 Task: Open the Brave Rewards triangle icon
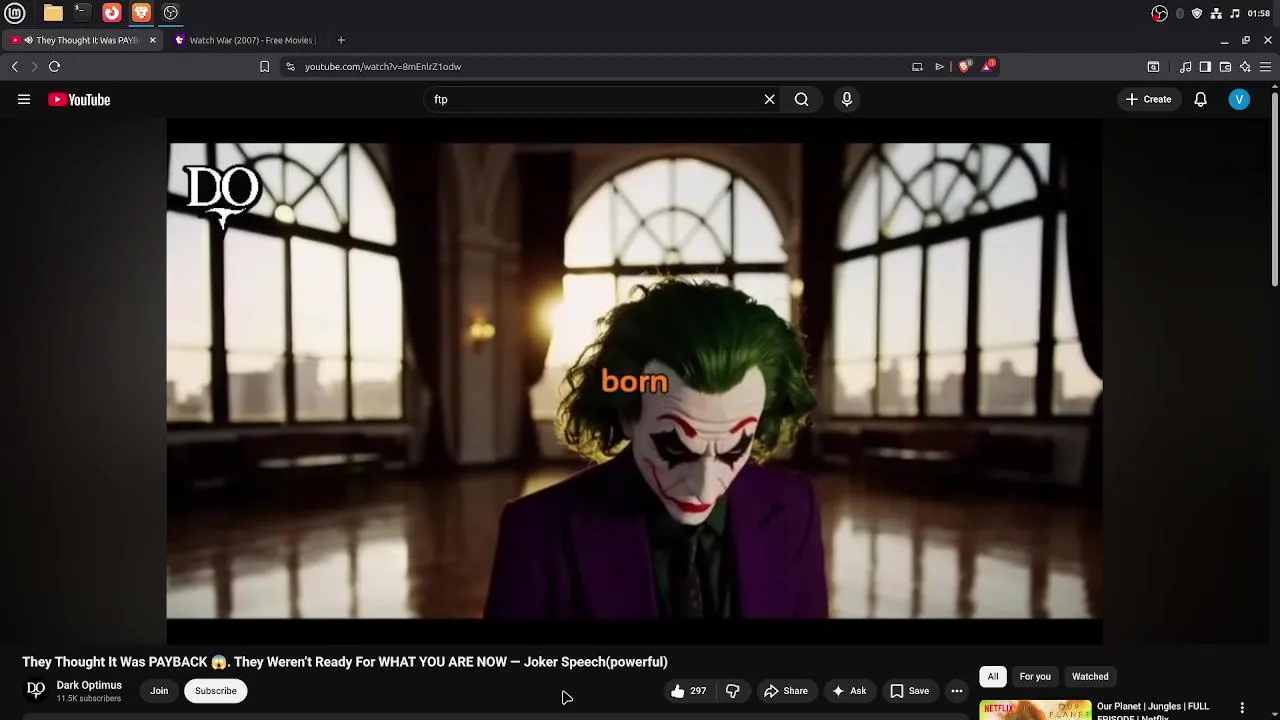pos(988,66)
